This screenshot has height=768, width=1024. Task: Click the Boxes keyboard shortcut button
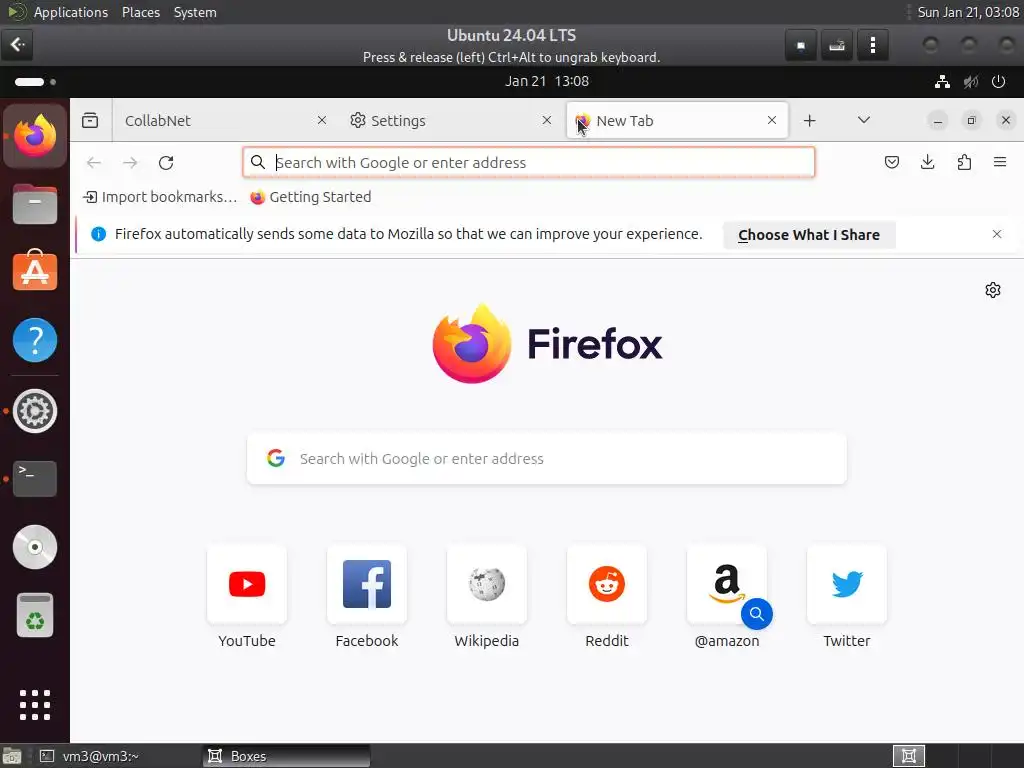click(837, 45)
